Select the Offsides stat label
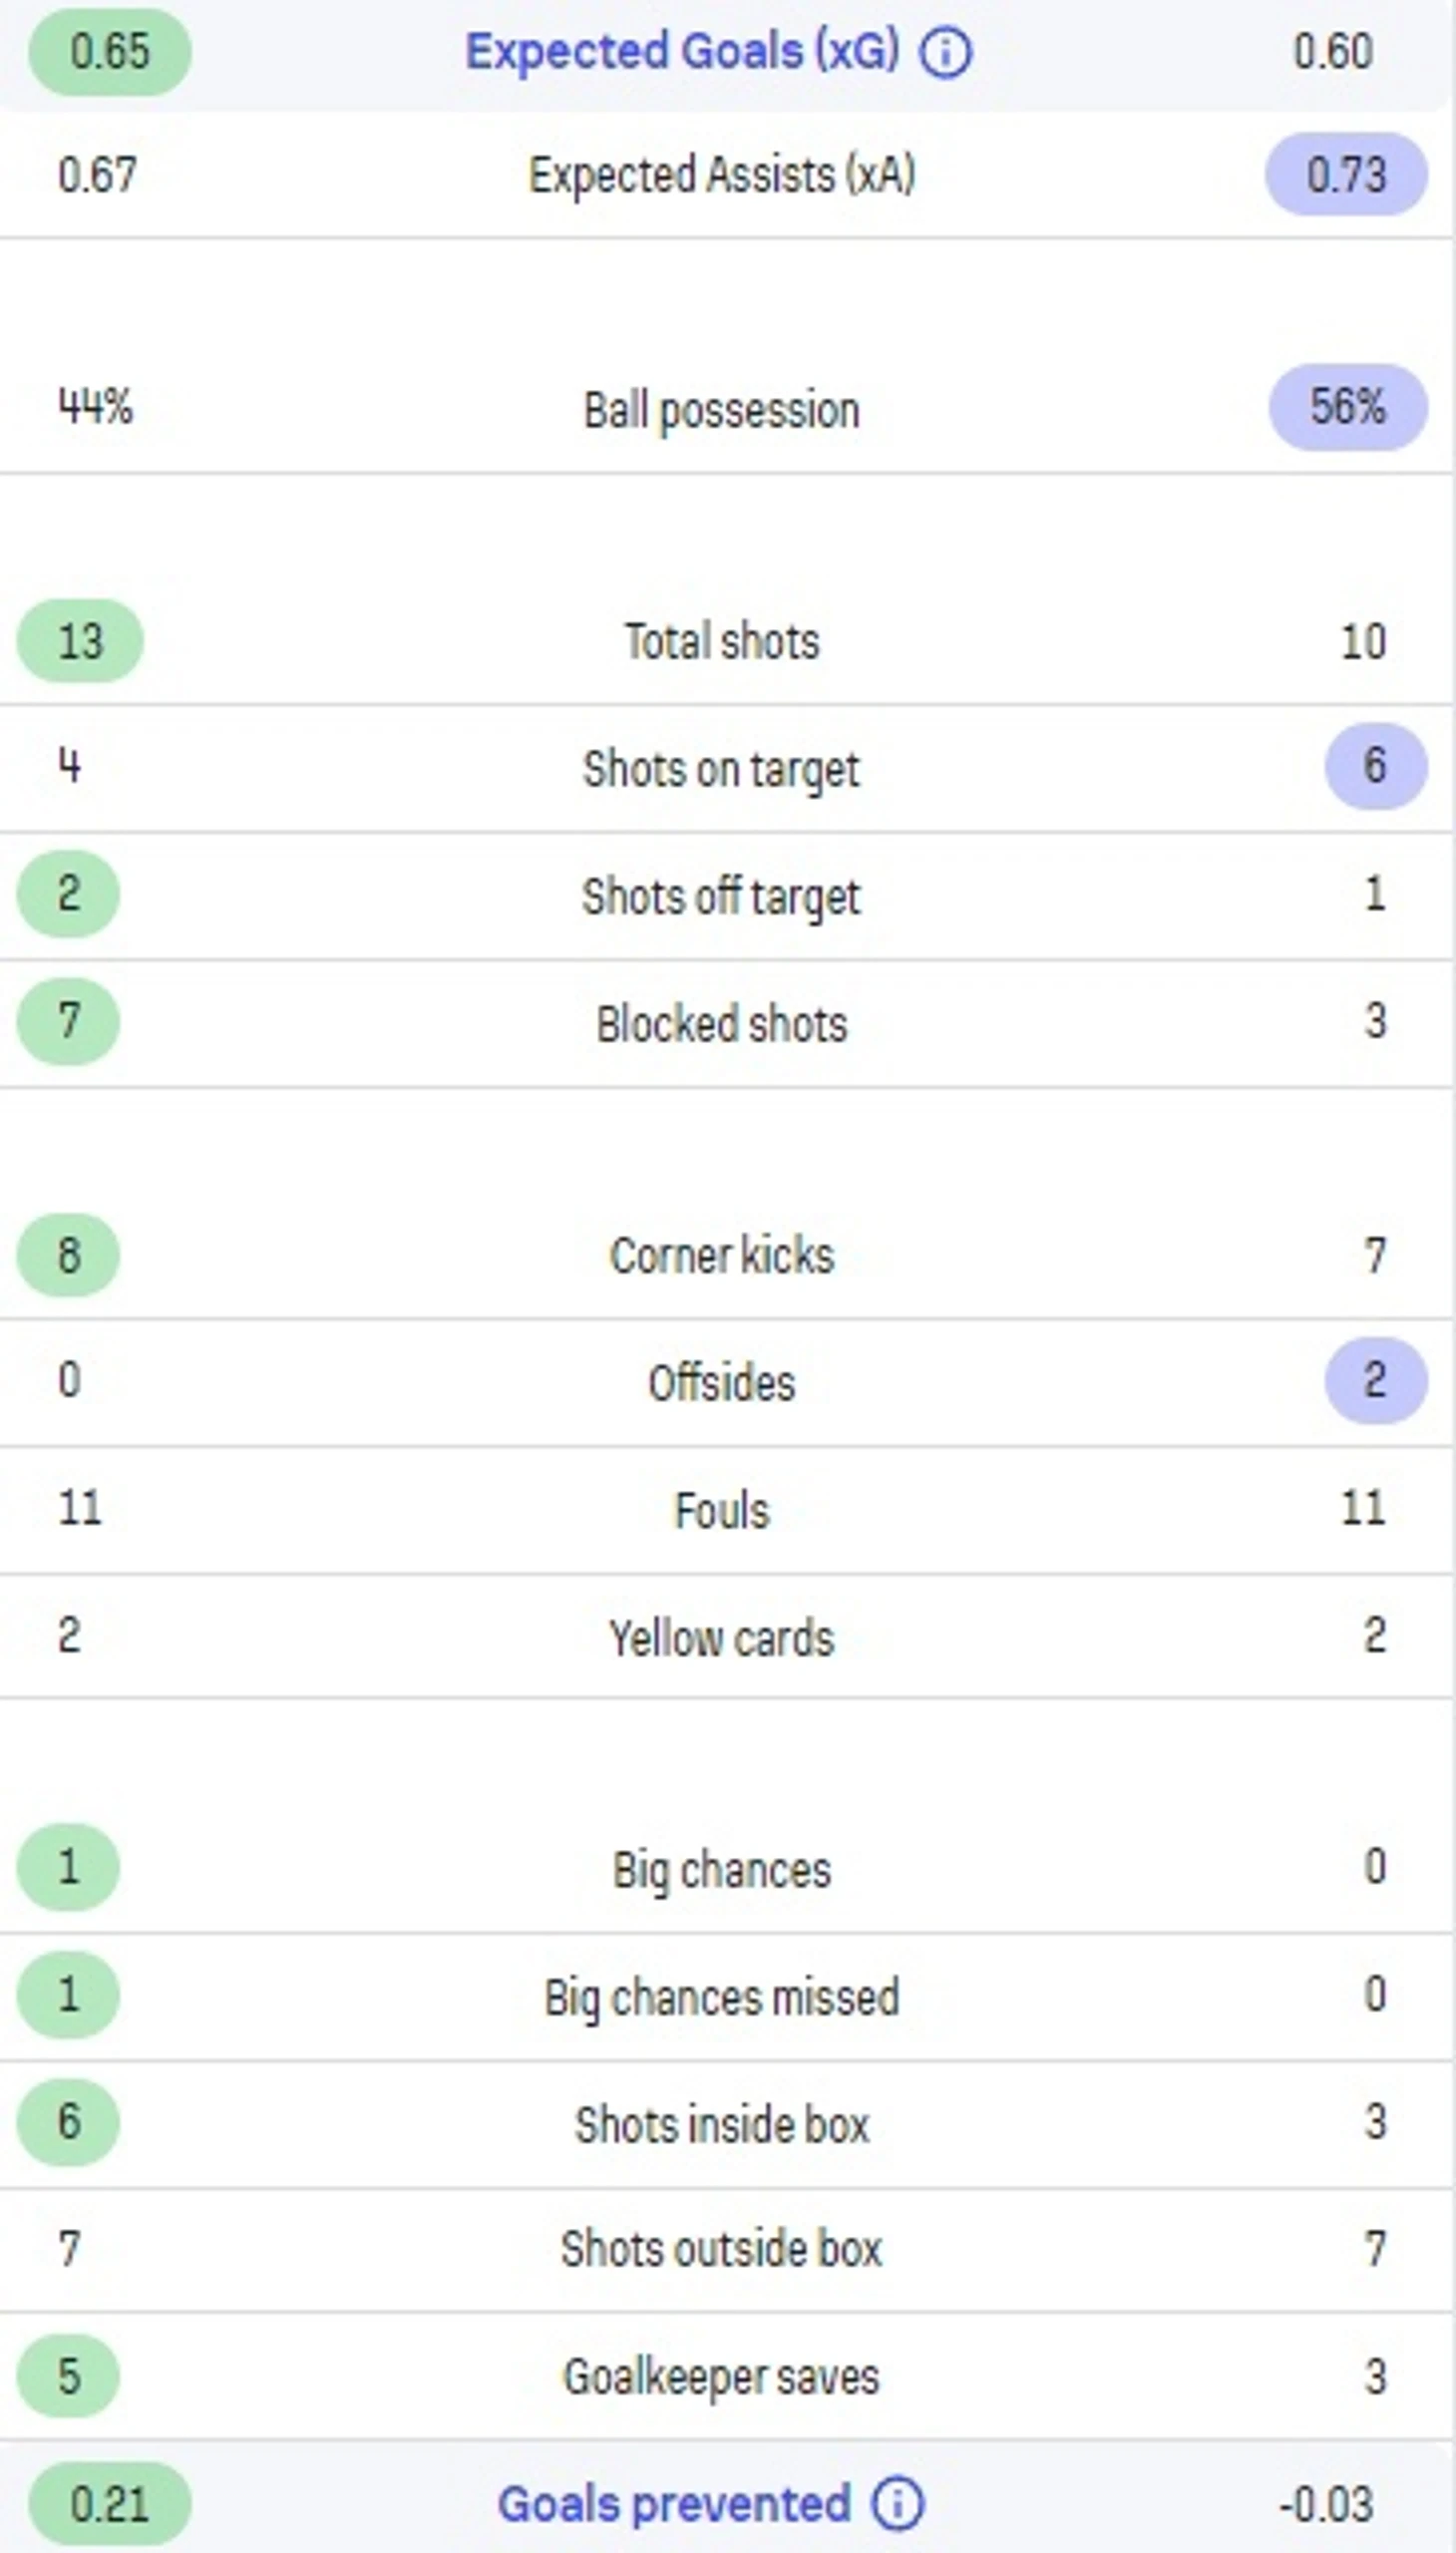Screen dimensions: 1456x2553 (x=721, y=1383)
